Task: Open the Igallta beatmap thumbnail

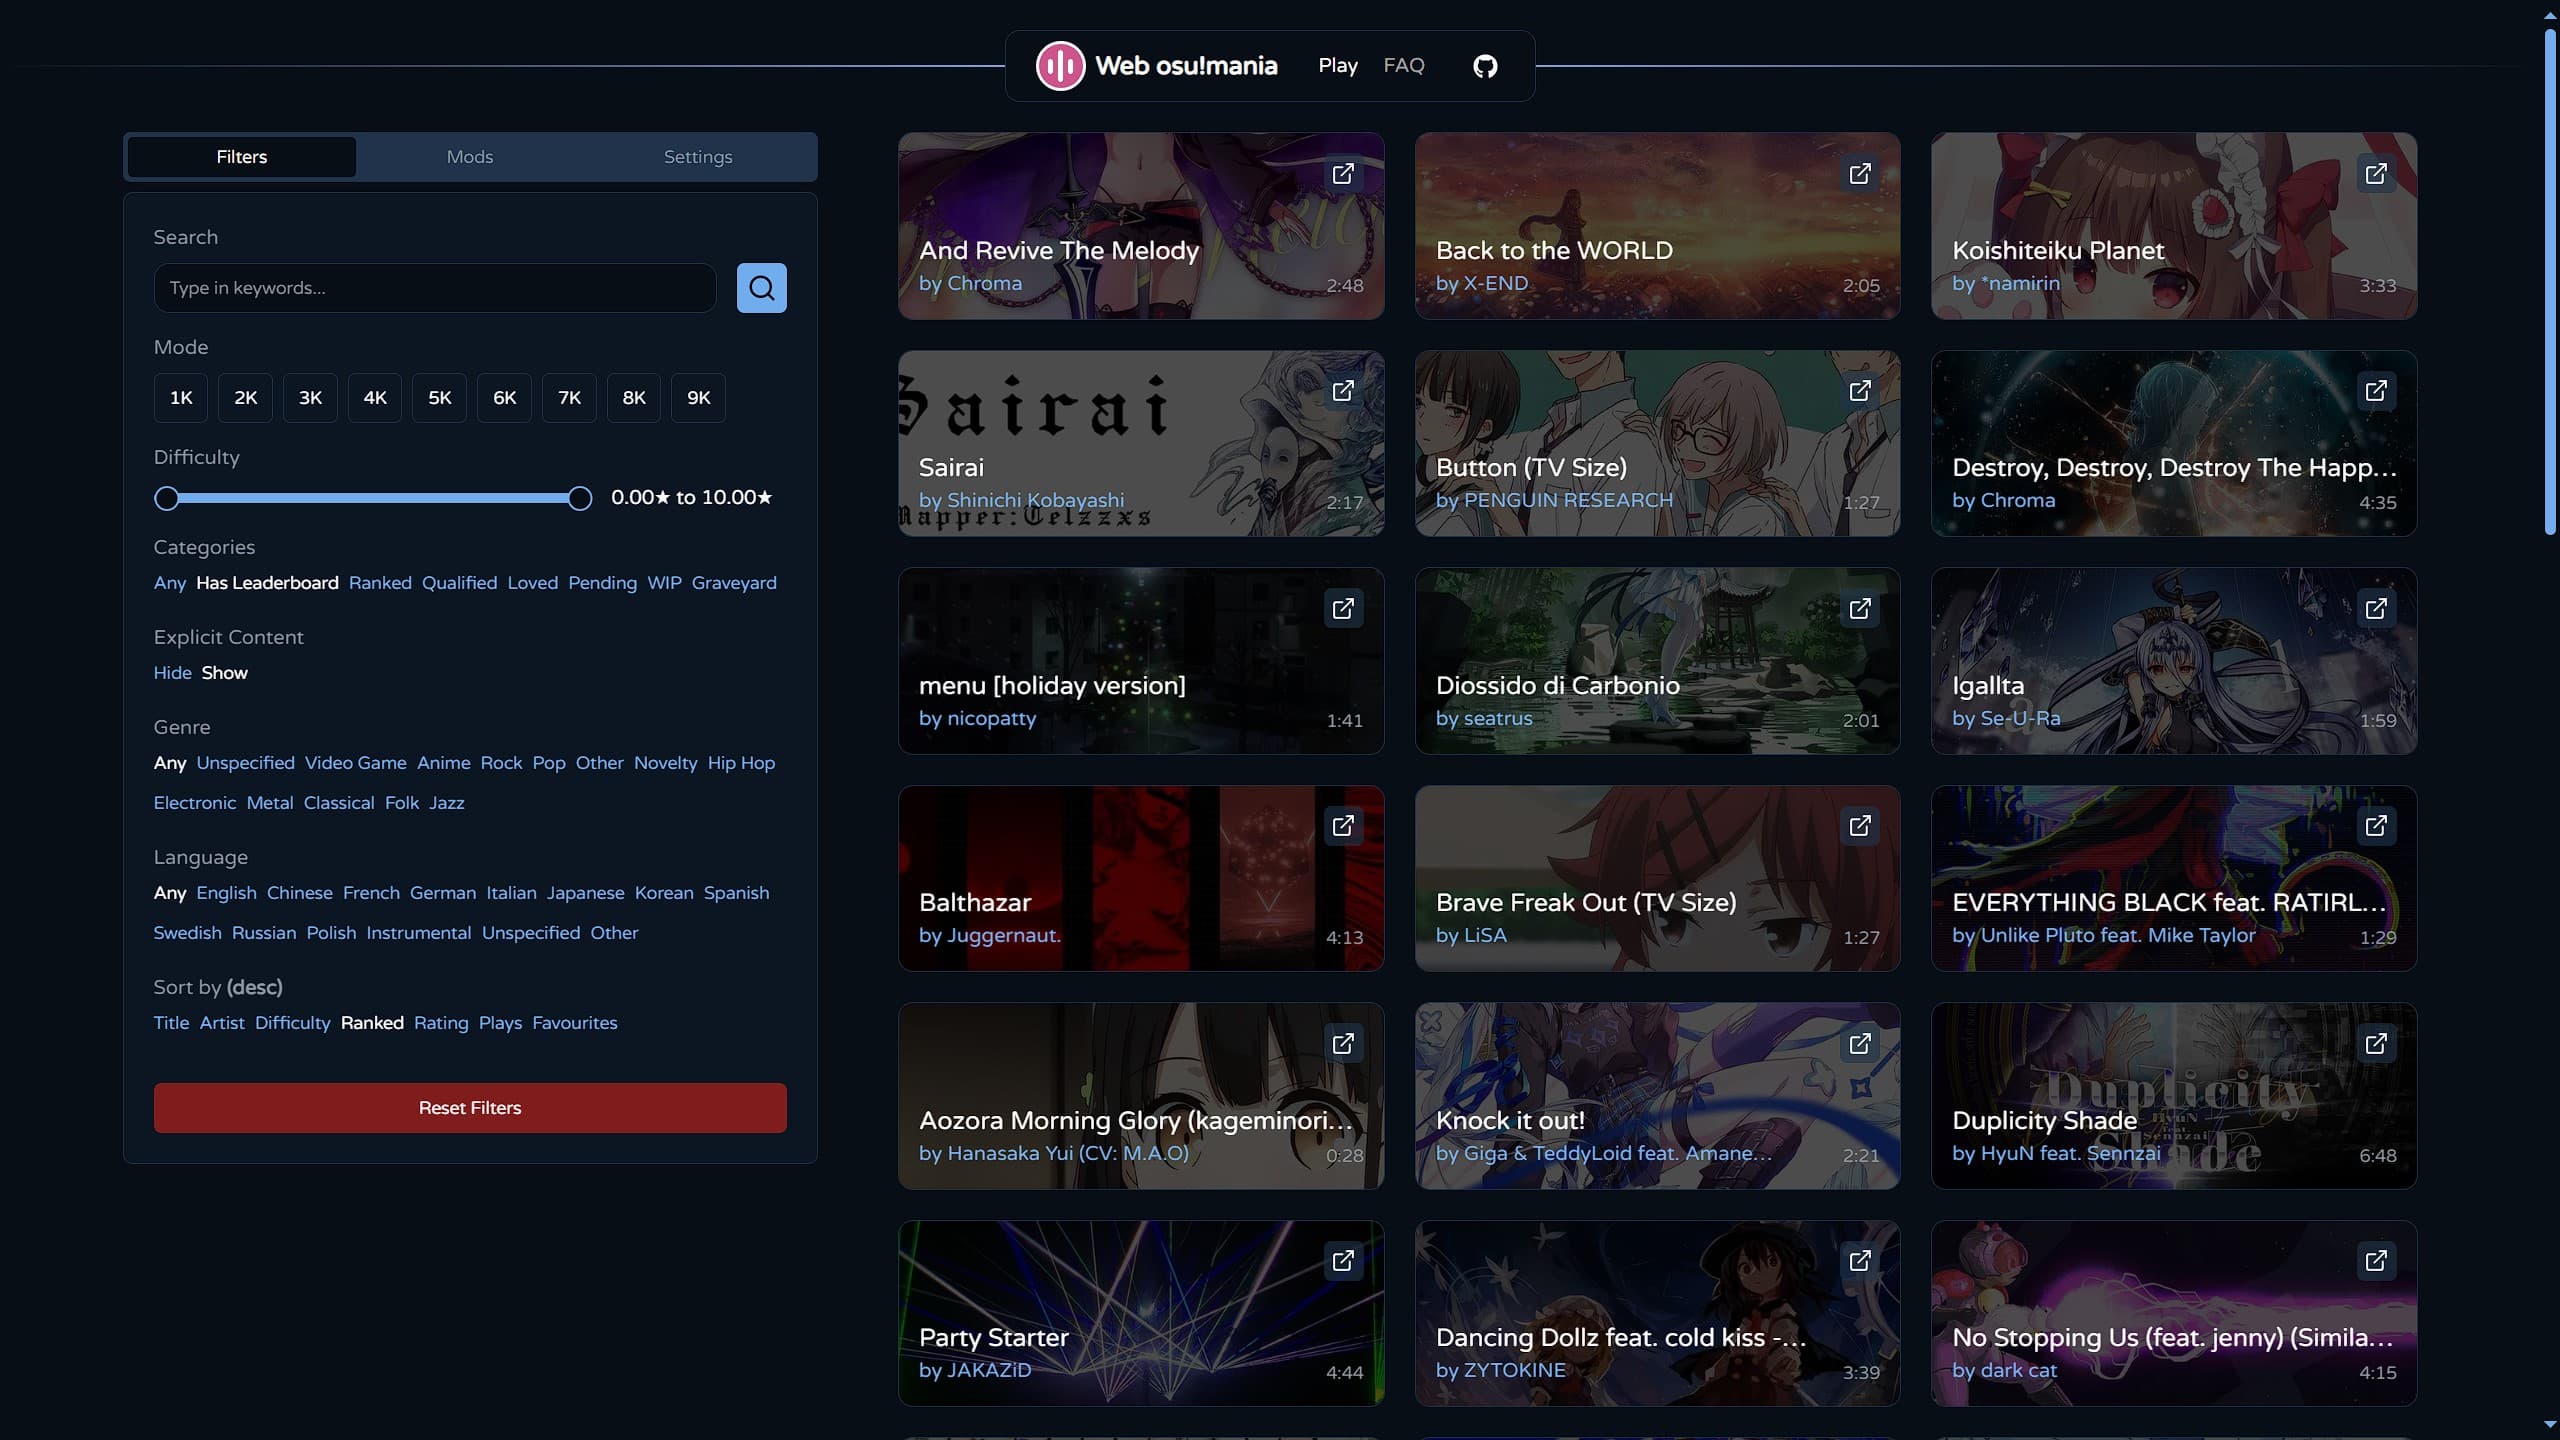Action: pos(2174,661)
